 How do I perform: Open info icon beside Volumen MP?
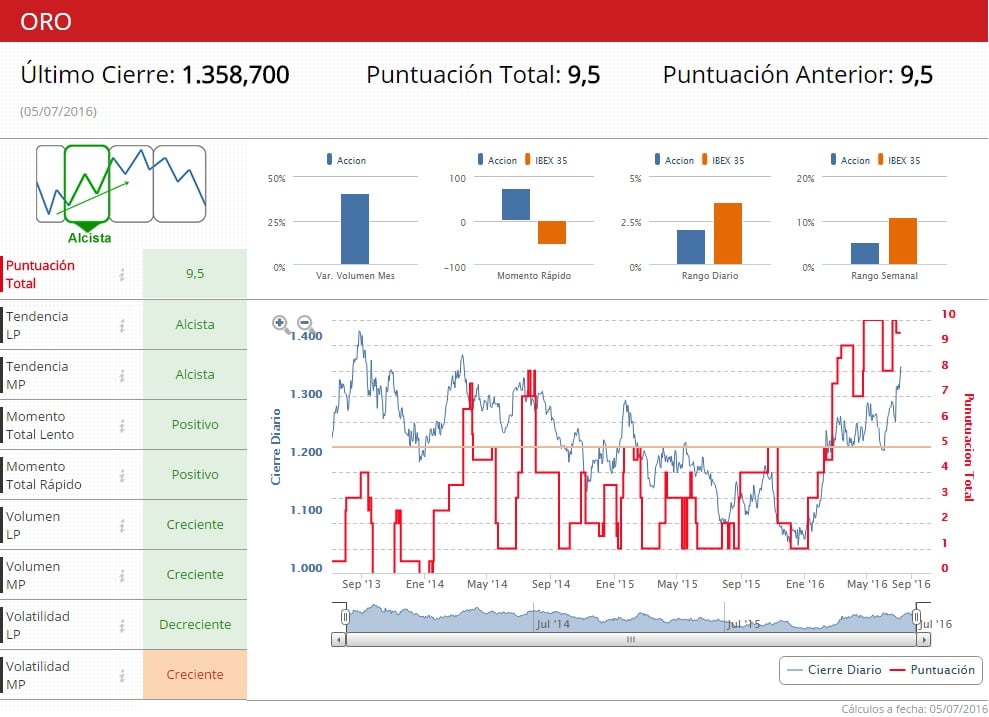coord(122,576)
